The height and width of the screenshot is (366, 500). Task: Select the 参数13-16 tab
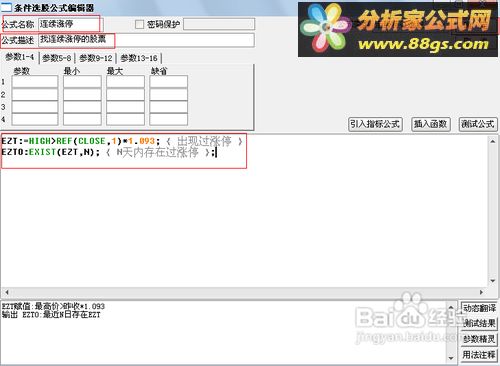(x=139, y=58)
